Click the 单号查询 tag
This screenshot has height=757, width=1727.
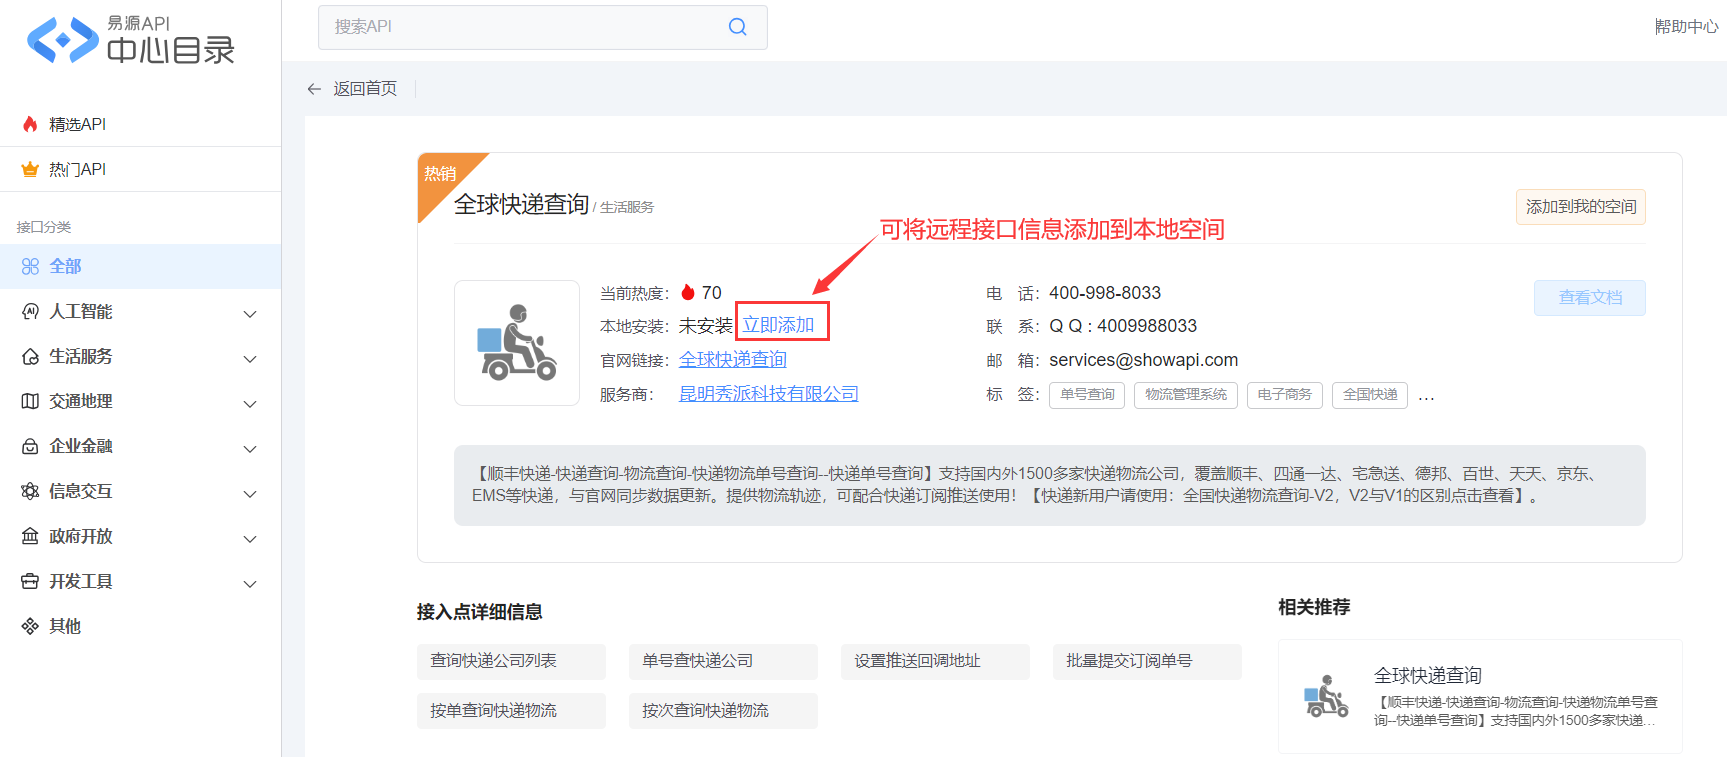point(1087,395)
